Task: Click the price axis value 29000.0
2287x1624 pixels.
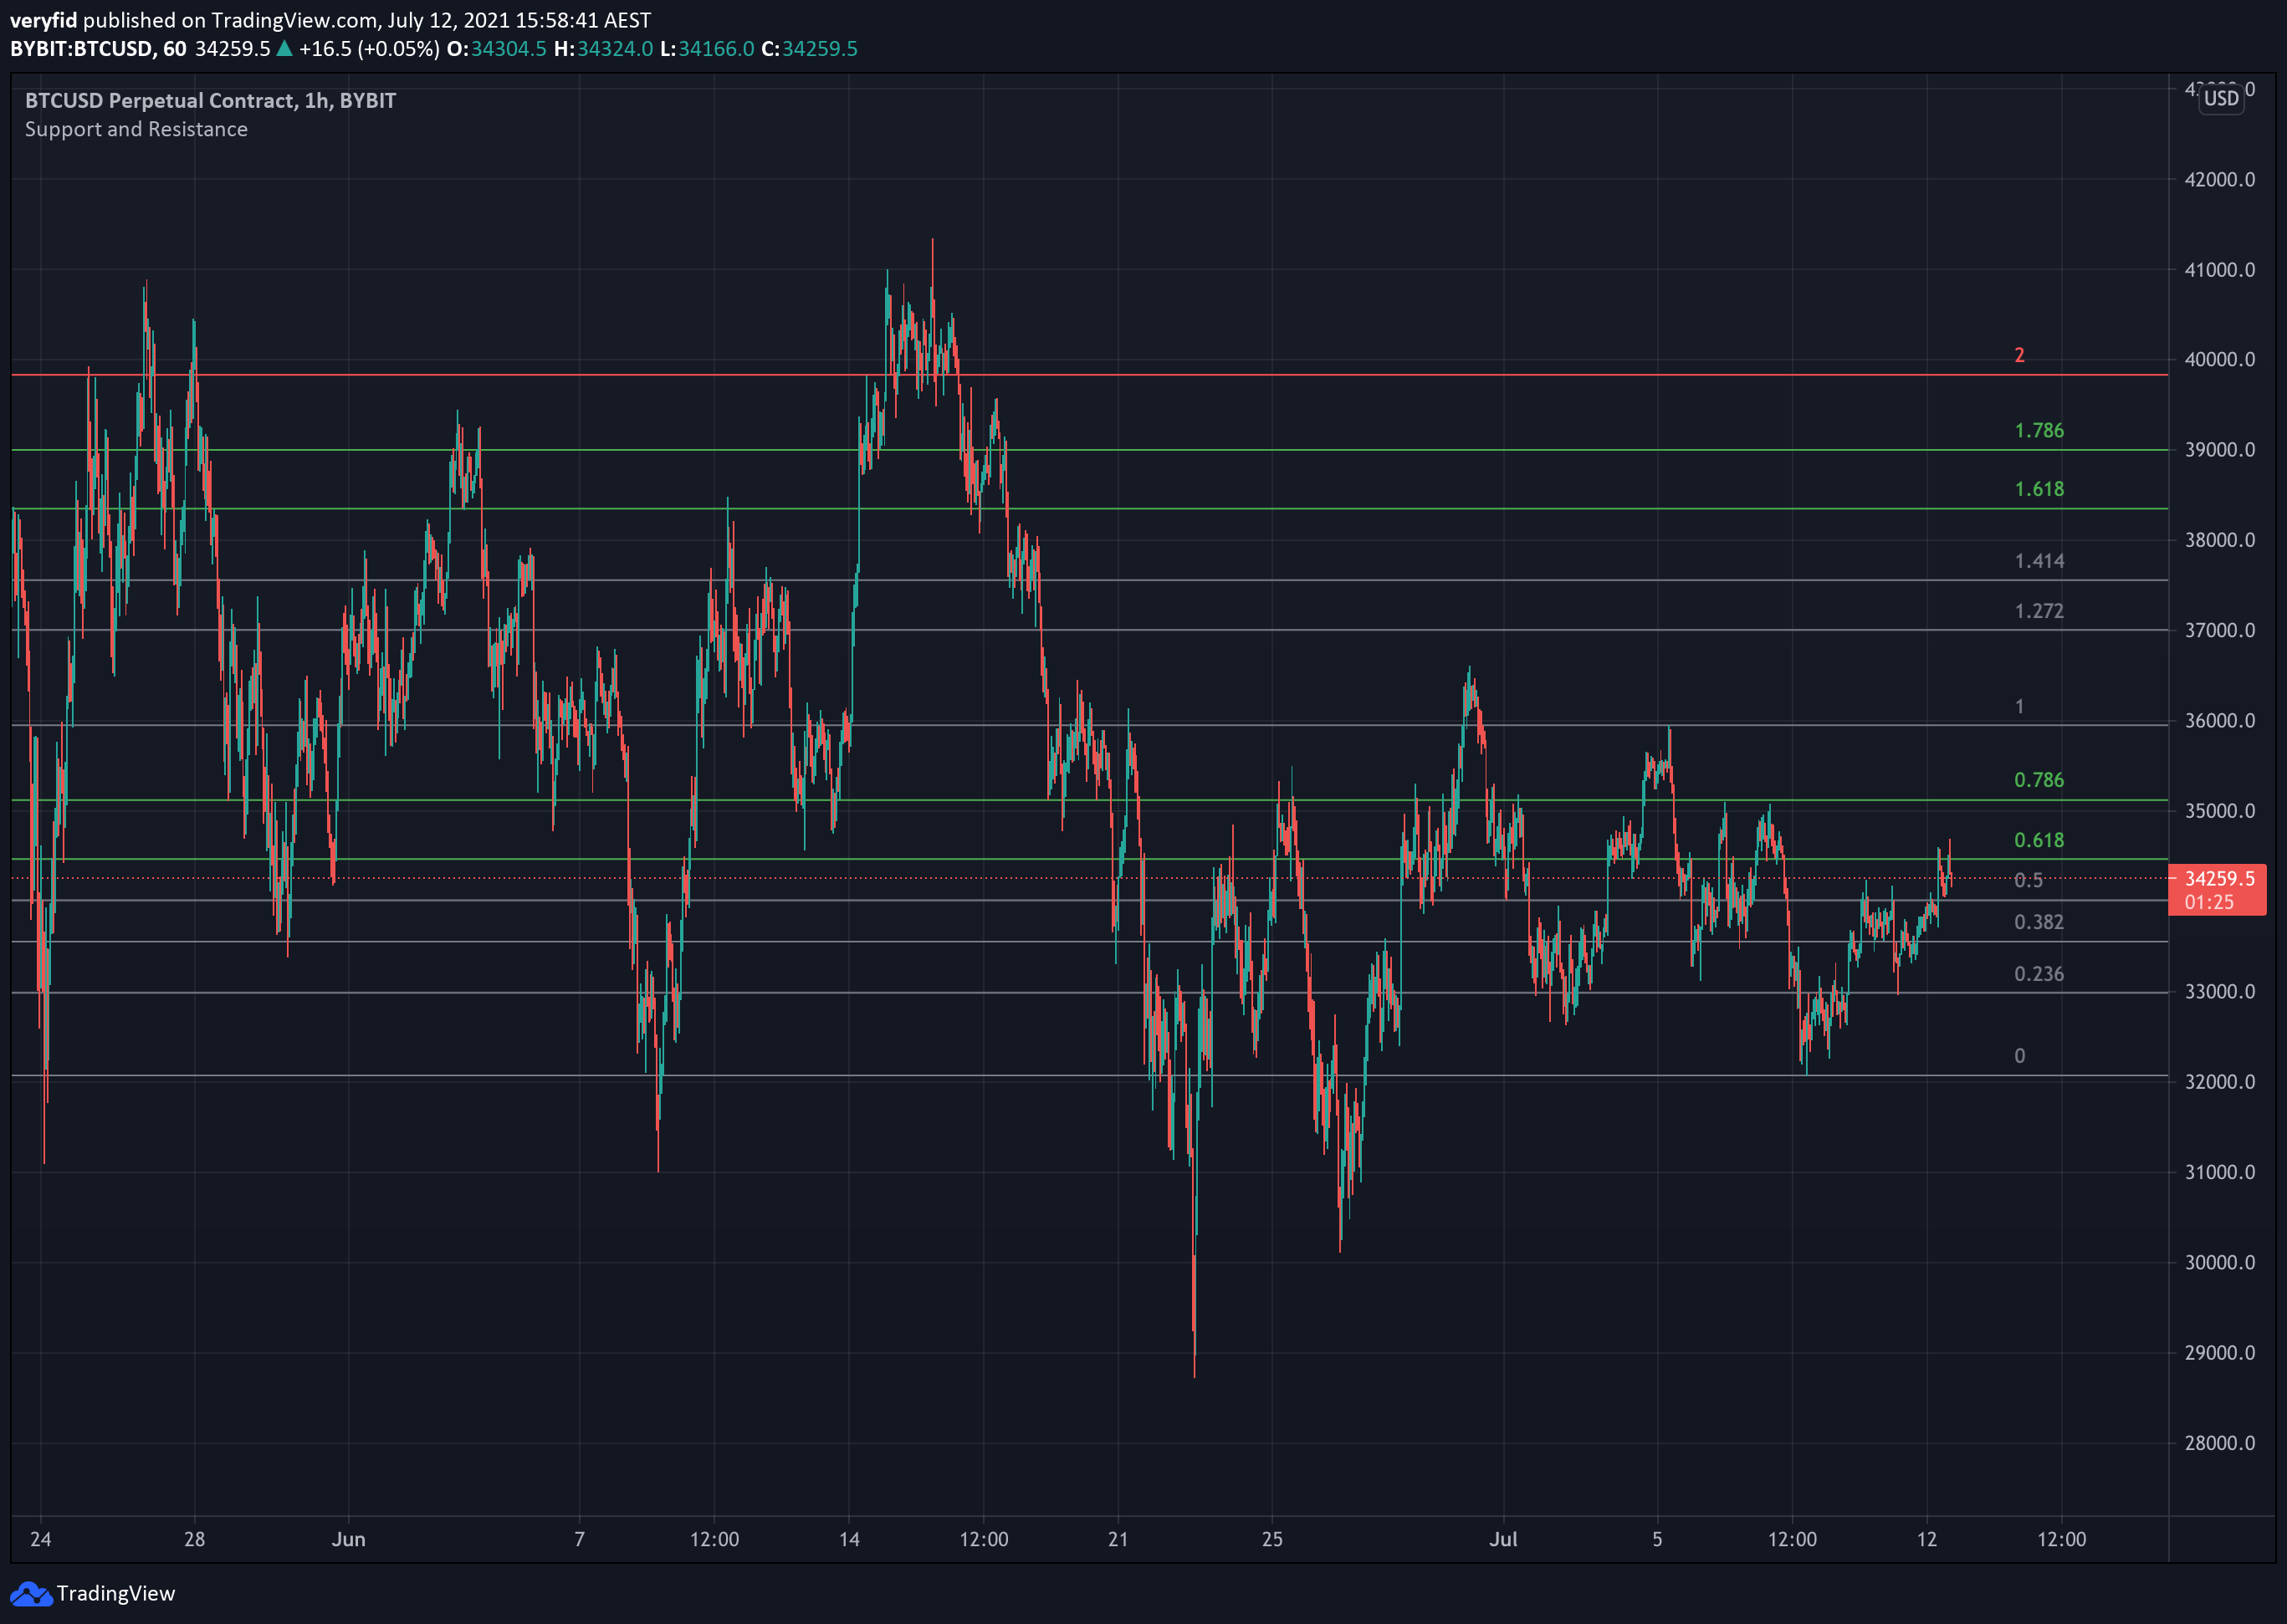Action: tap(2220, 1353)
